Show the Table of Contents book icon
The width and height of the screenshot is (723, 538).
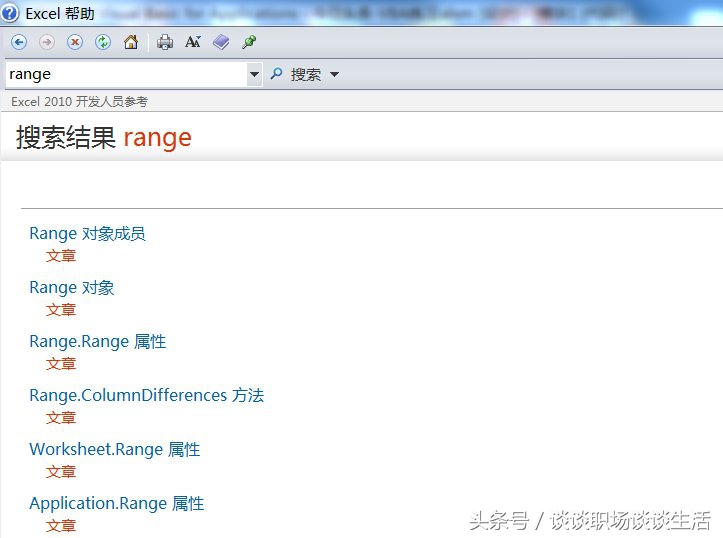click(221, 42)
